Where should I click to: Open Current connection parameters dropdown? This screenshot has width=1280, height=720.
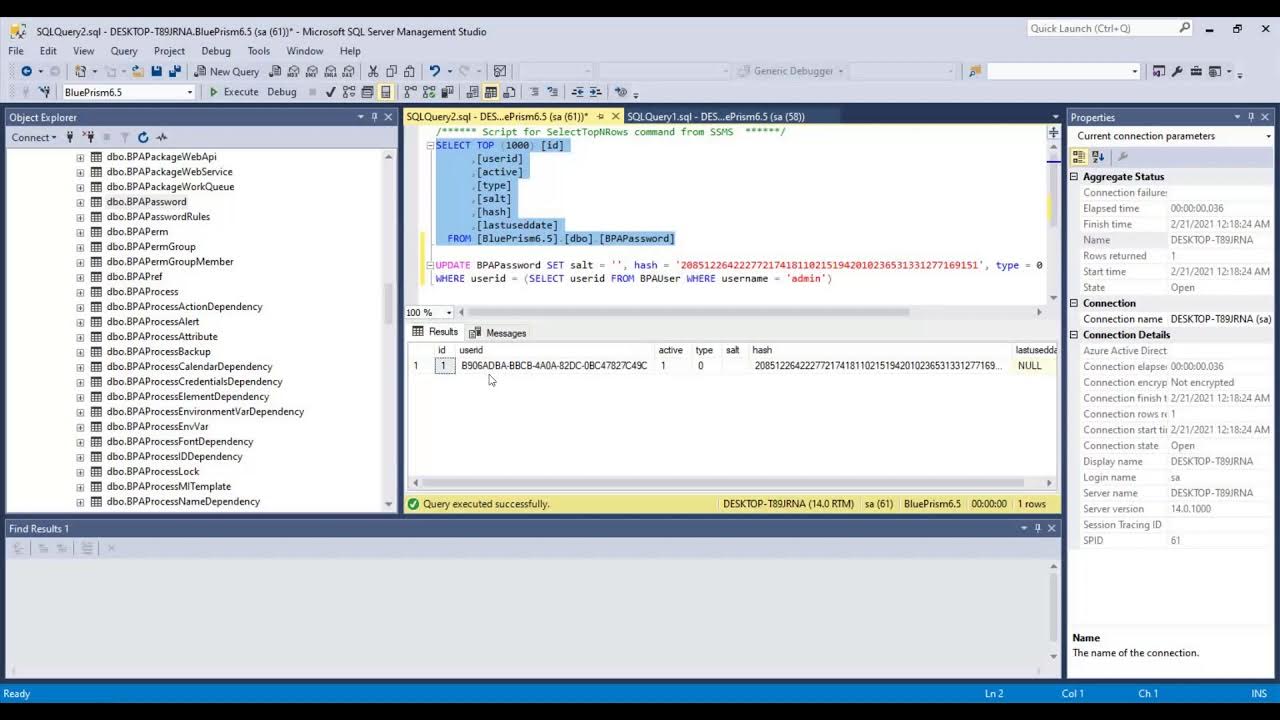click(1269, 136)
